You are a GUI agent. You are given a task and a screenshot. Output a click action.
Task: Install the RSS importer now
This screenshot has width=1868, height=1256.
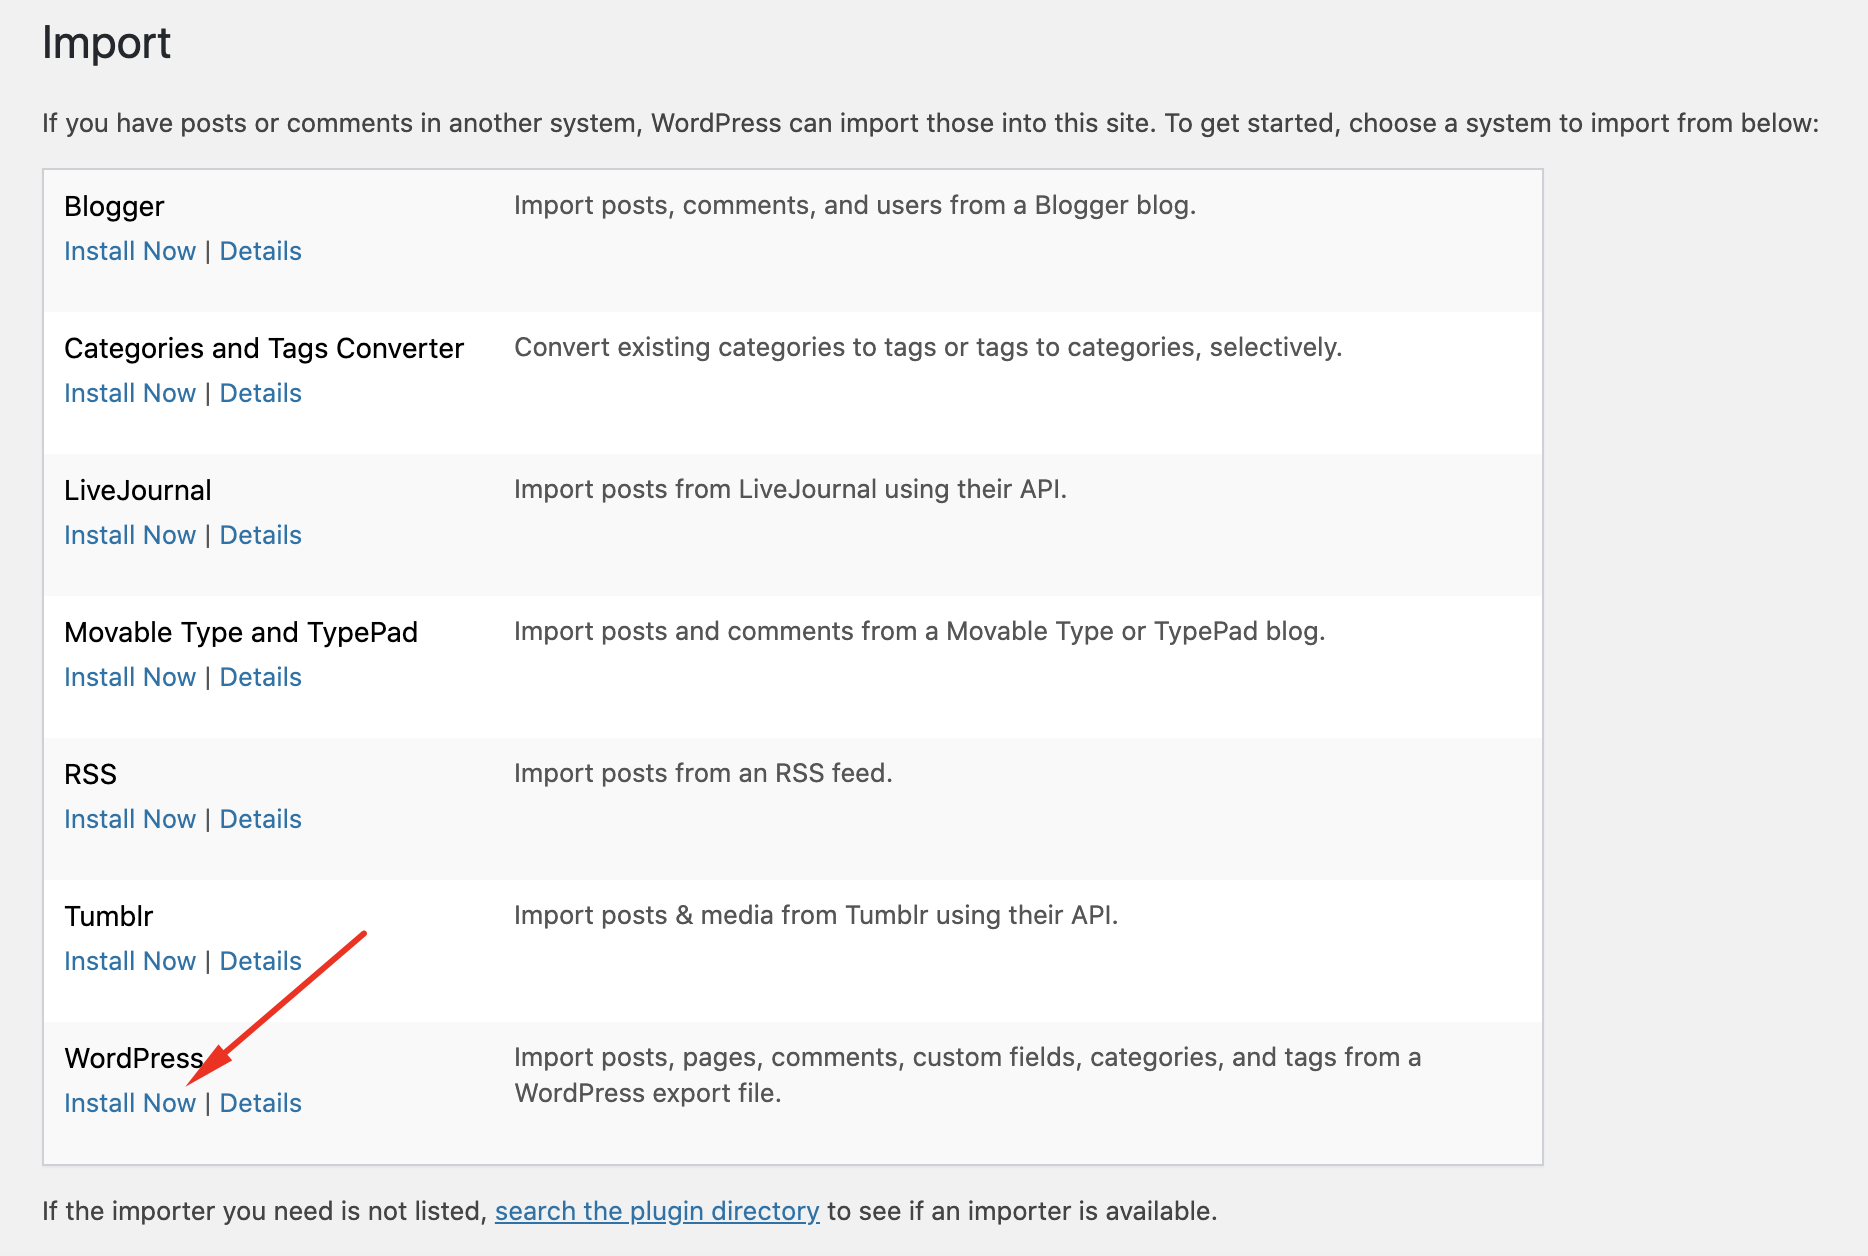click(x=130, y=819)
